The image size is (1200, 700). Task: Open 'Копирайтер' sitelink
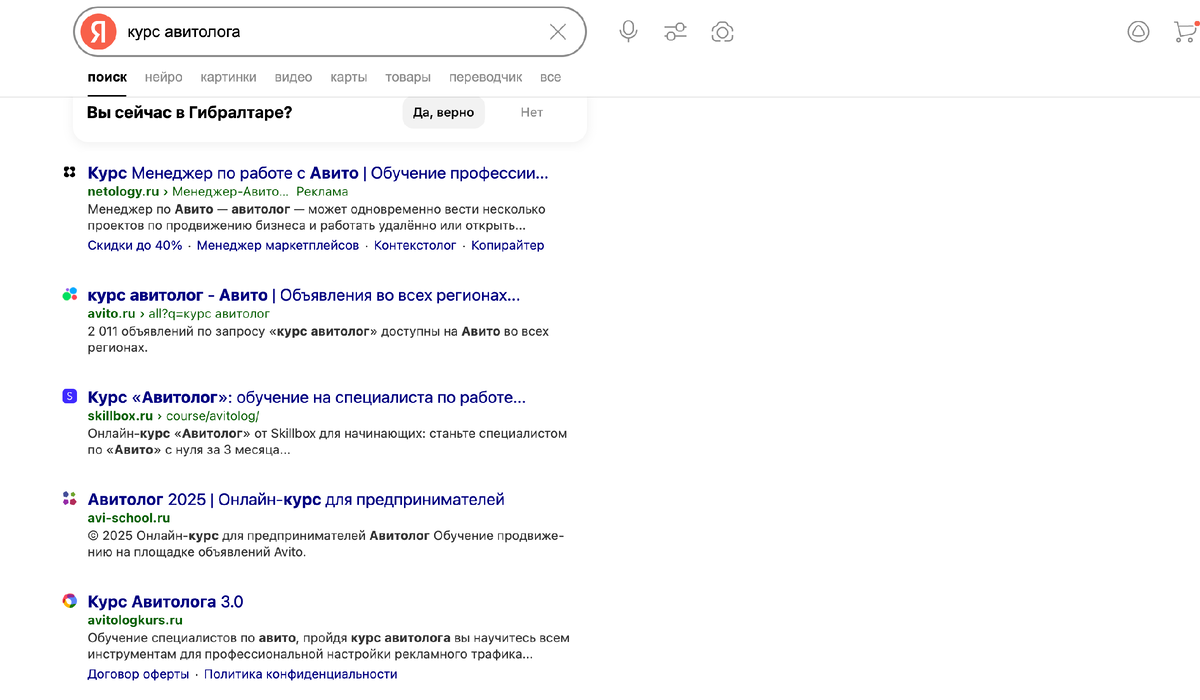tap(508, 245)
